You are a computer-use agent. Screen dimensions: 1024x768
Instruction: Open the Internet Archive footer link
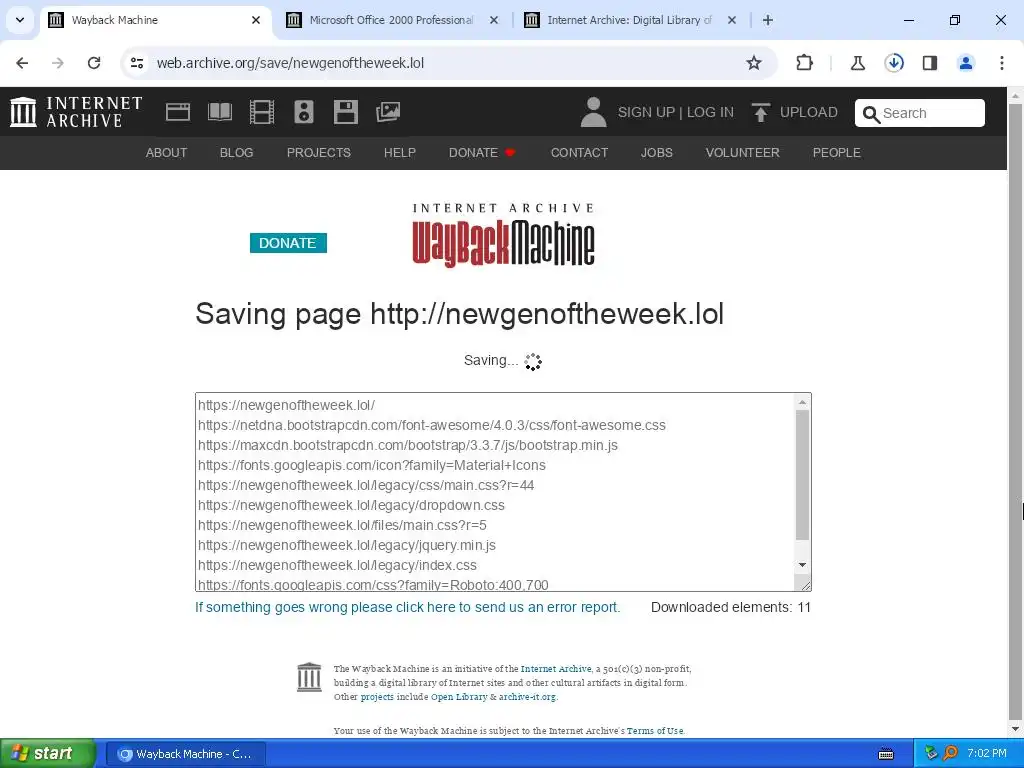(x=556, y=669)
